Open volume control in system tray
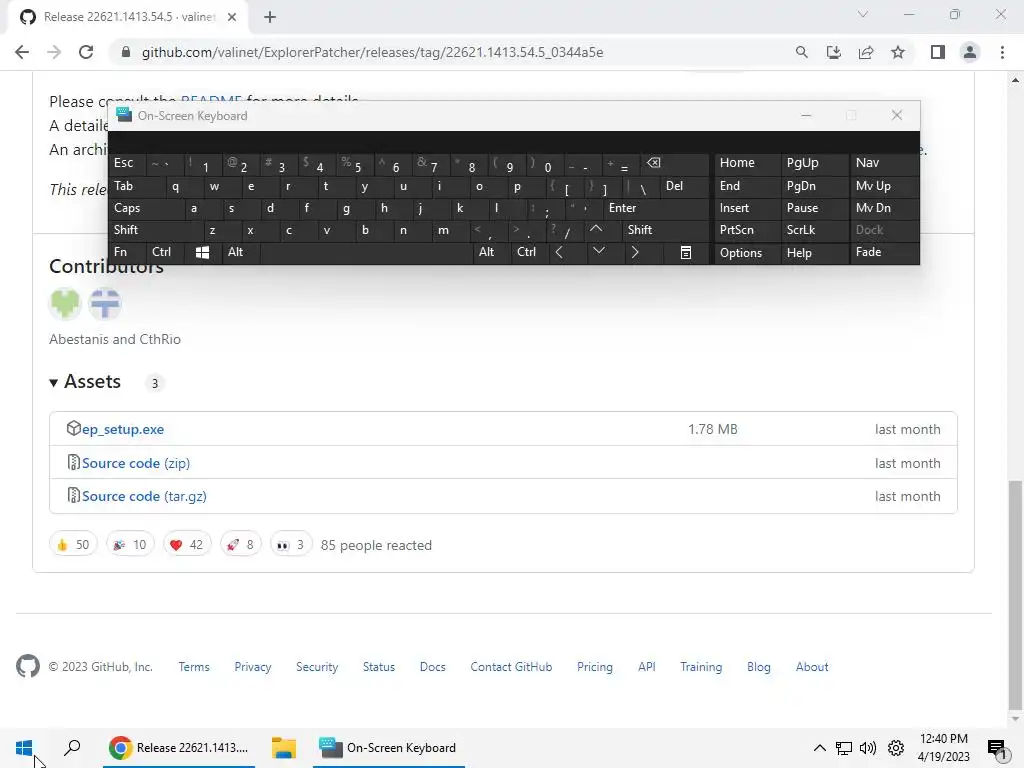Image resolution: width=1024 pixels, height=768 pixels. tap(868, 748)
